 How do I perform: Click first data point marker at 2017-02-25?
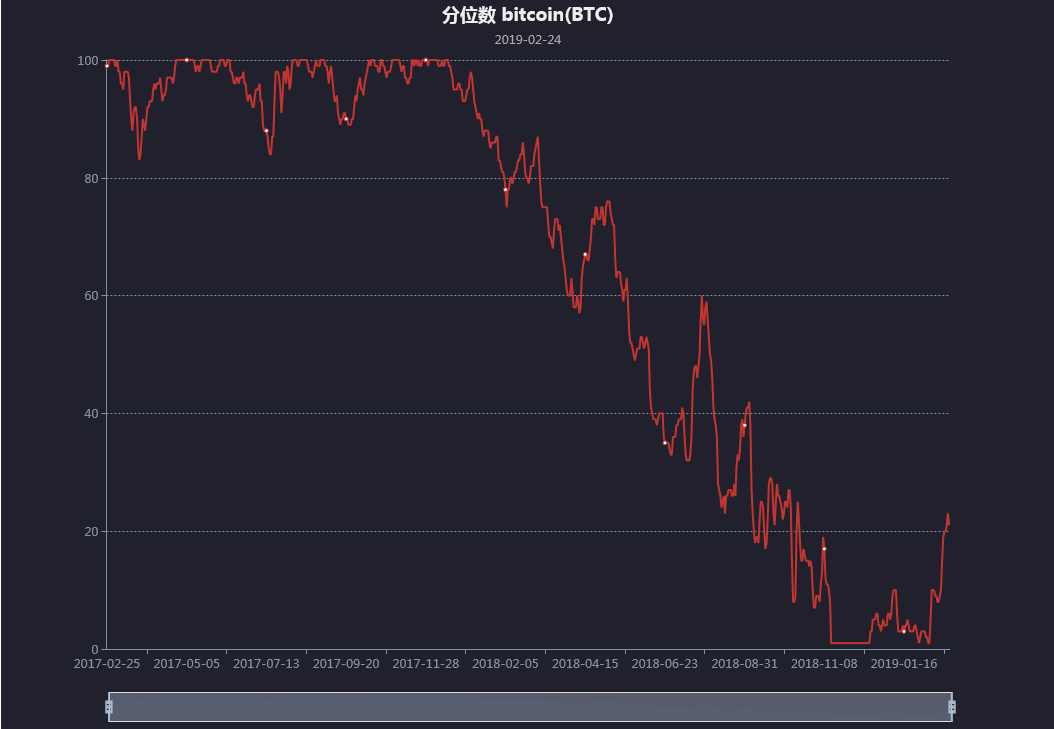click(107, 66)
